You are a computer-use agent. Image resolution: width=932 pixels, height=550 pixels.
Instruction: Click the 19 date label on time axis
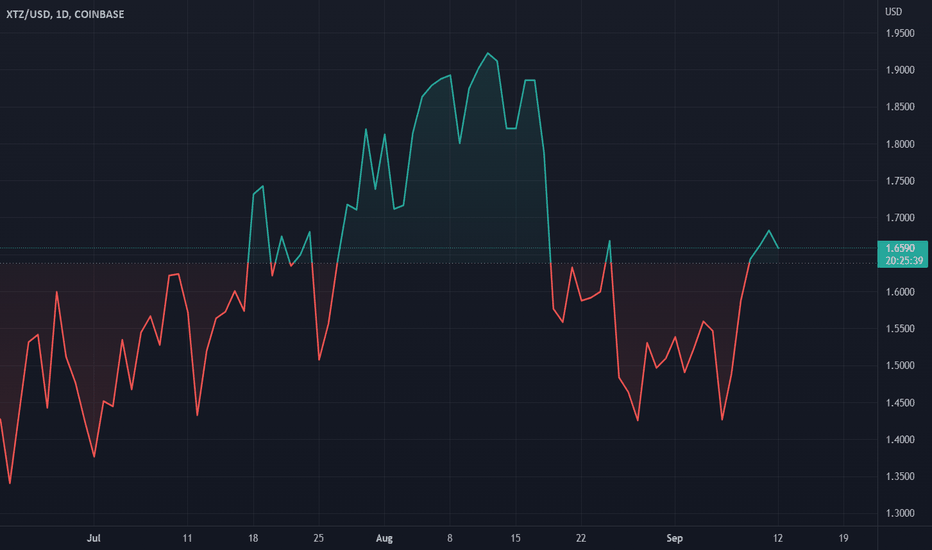[843, 538]
